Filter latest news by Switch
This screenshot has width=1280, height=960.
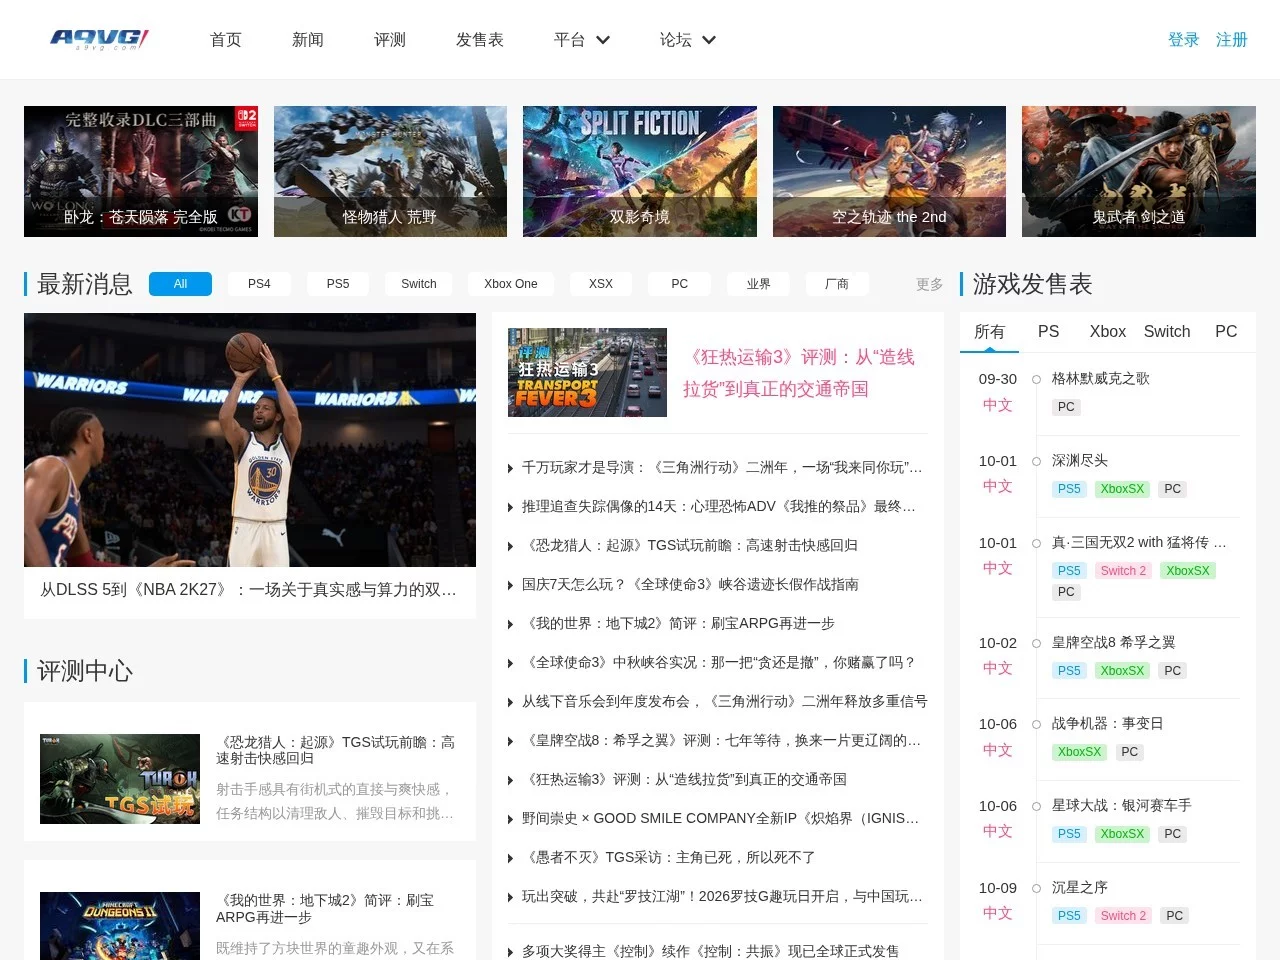pos(419,284)
